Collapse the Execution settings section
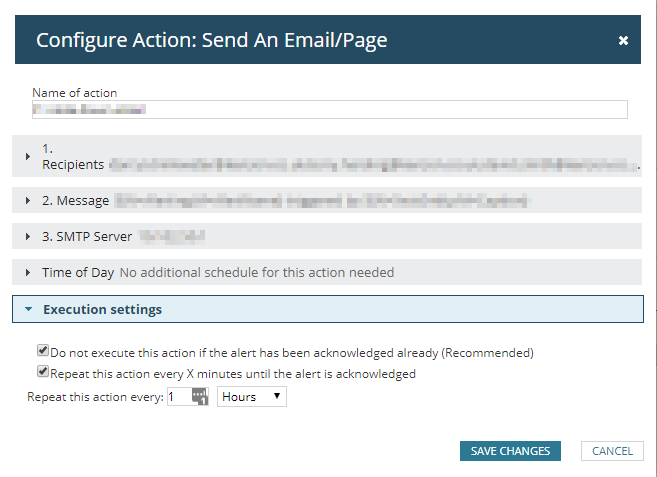The width and height of the screenshot is (657, 477). click(x=102, y=310)
